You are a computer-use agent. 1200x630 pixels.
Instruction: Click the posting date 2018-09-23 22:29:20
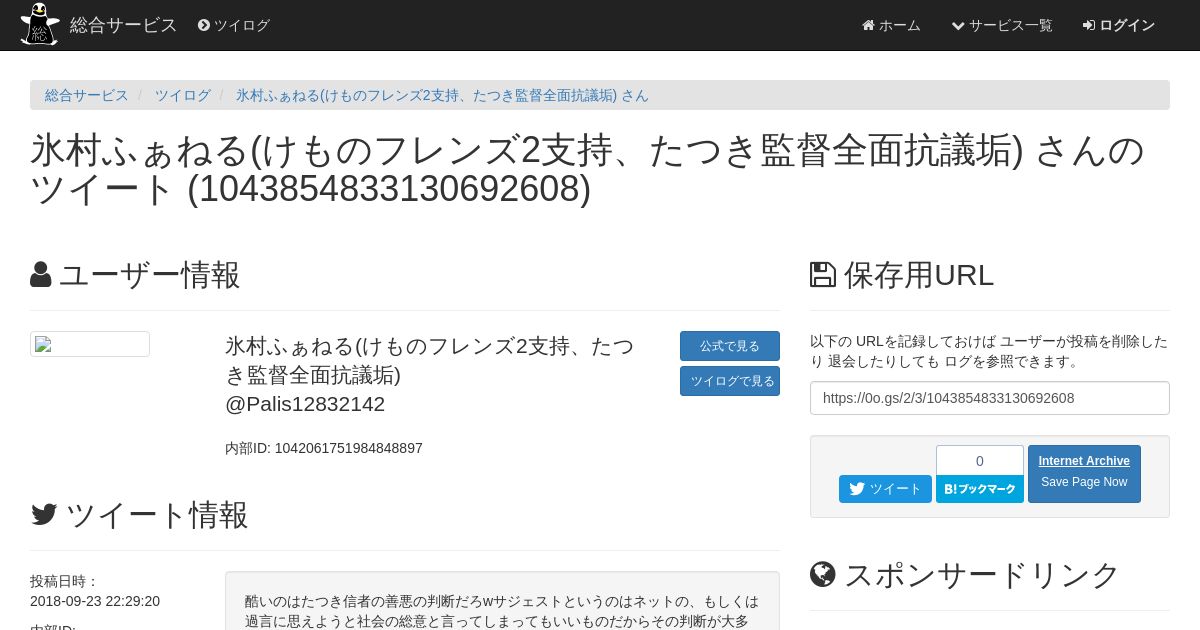(x=95, y=601)
